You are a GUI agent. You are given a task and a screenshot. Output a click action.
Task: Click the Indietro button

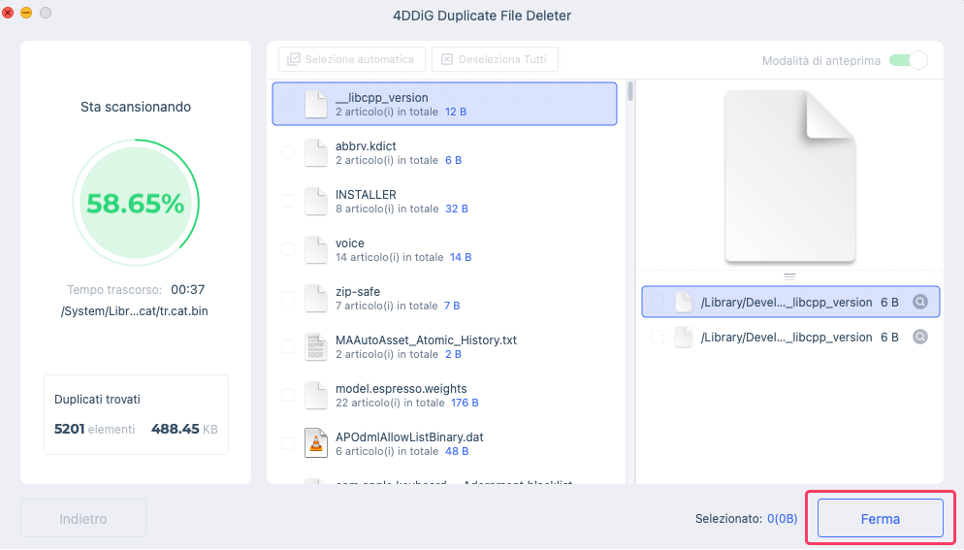(x=83, y=519)
